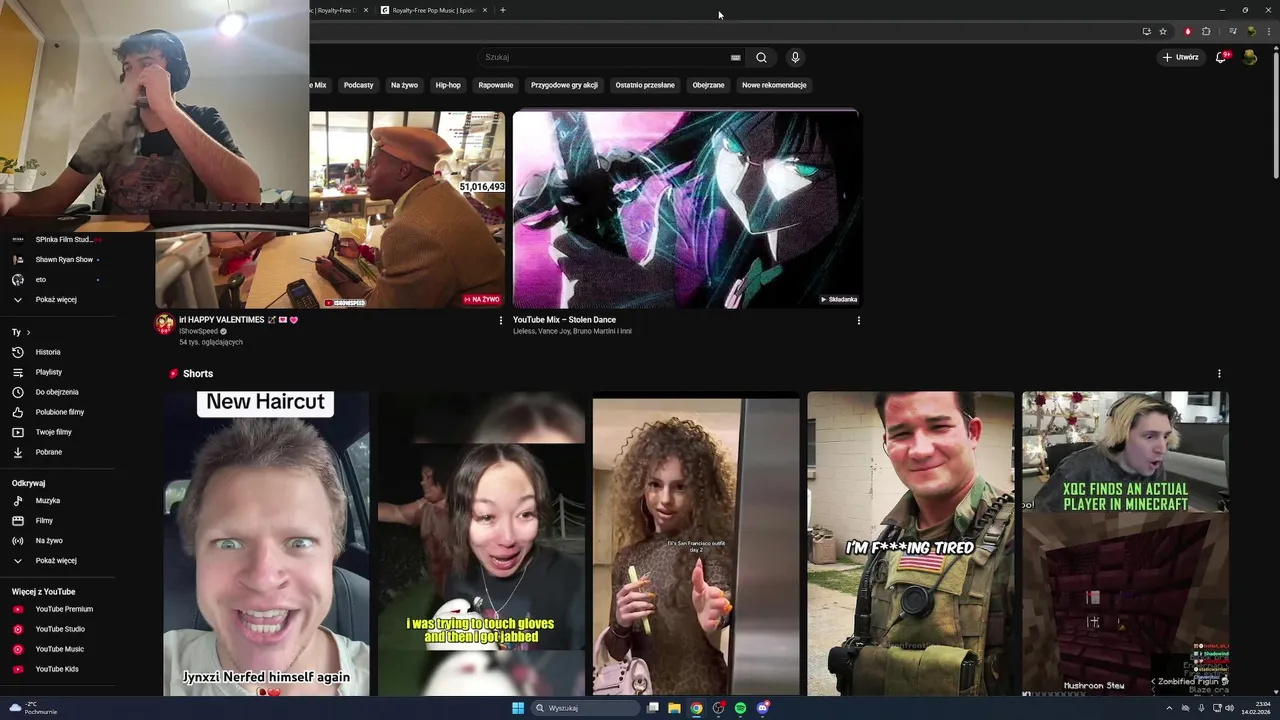The image size is (1280, 720).
Task: Bookmark this page with the star icon
Action: pos(1163,31)
